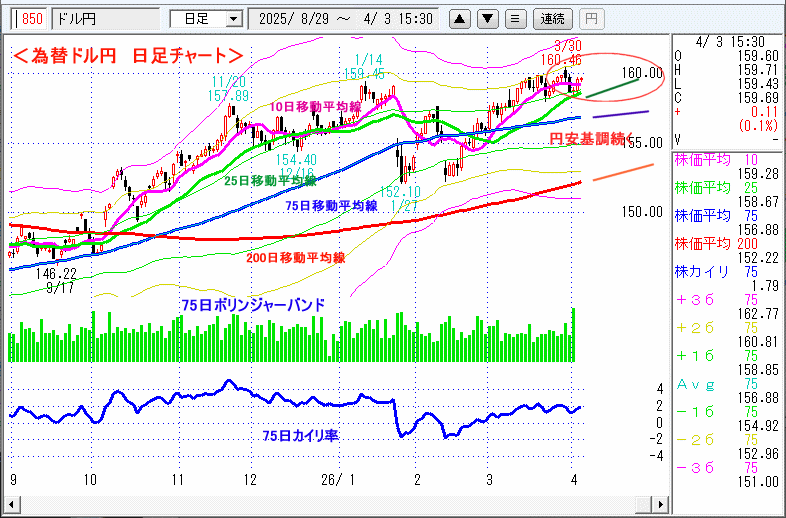Click the 連続 button
Image resolution: width=786 pixels, height=518 pixels.
(552, 19)
